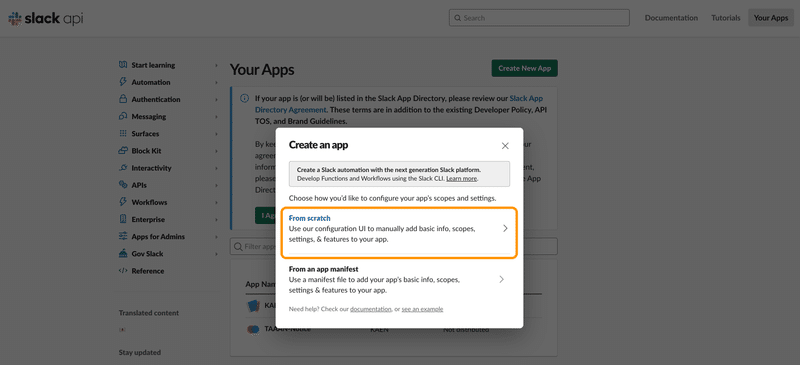The width and height of the screenshot is (800, 365).
Task: Open the see an example link
Action: (x=422, y=309)
